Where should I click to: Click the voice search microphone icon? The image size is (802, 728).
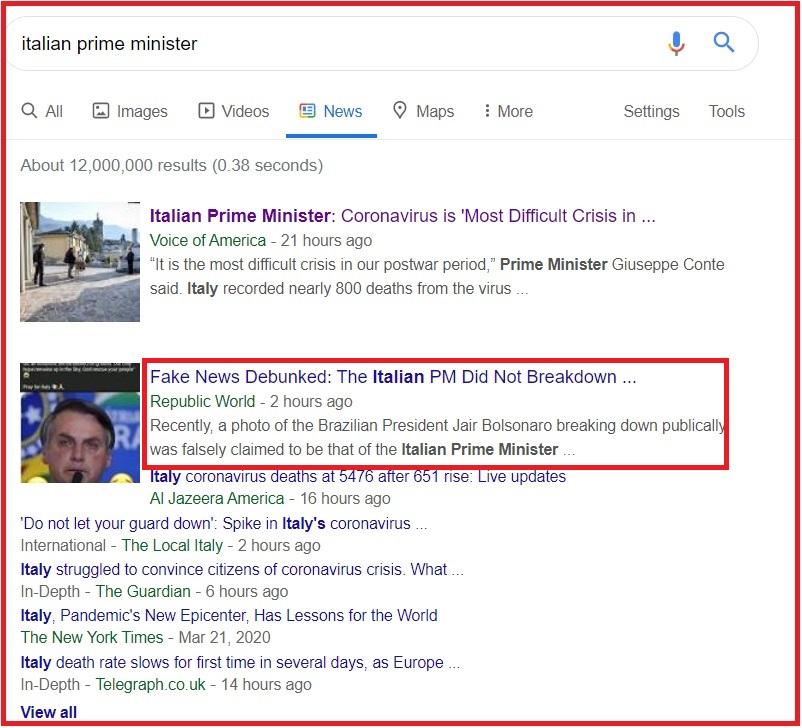(x=676, y=43)
